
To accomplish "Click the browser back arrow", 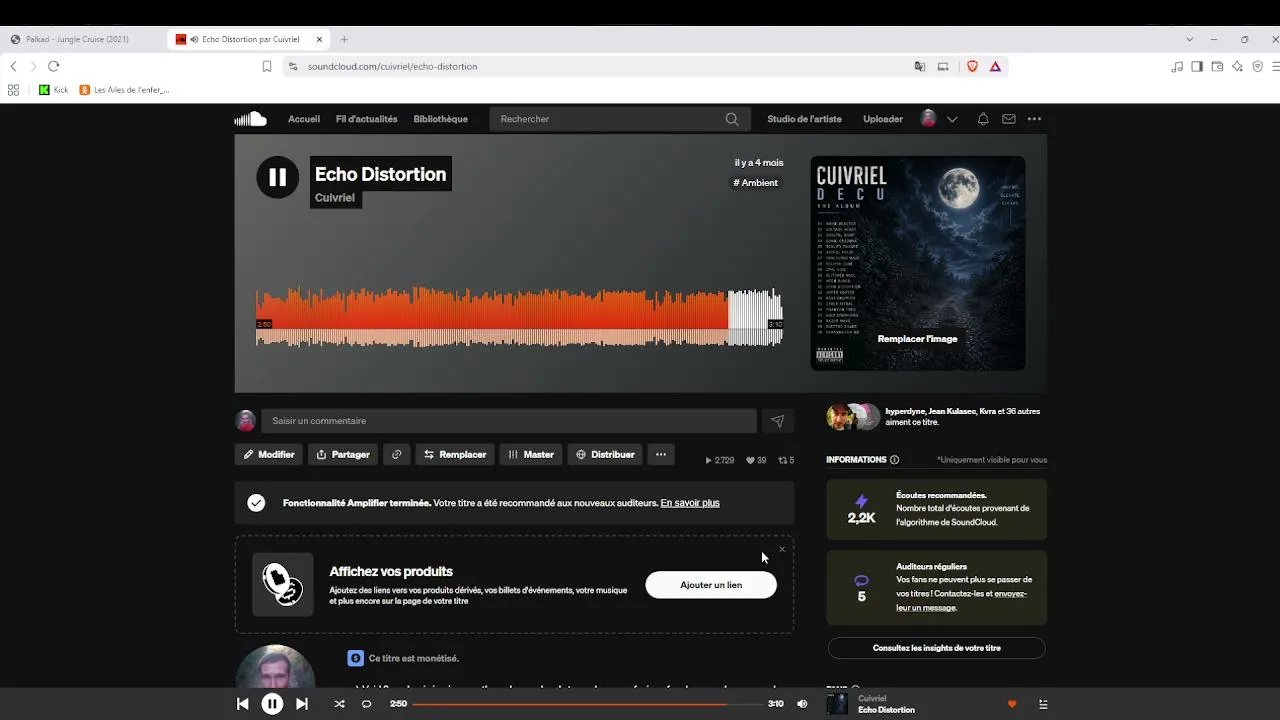I will coord(13,66).
